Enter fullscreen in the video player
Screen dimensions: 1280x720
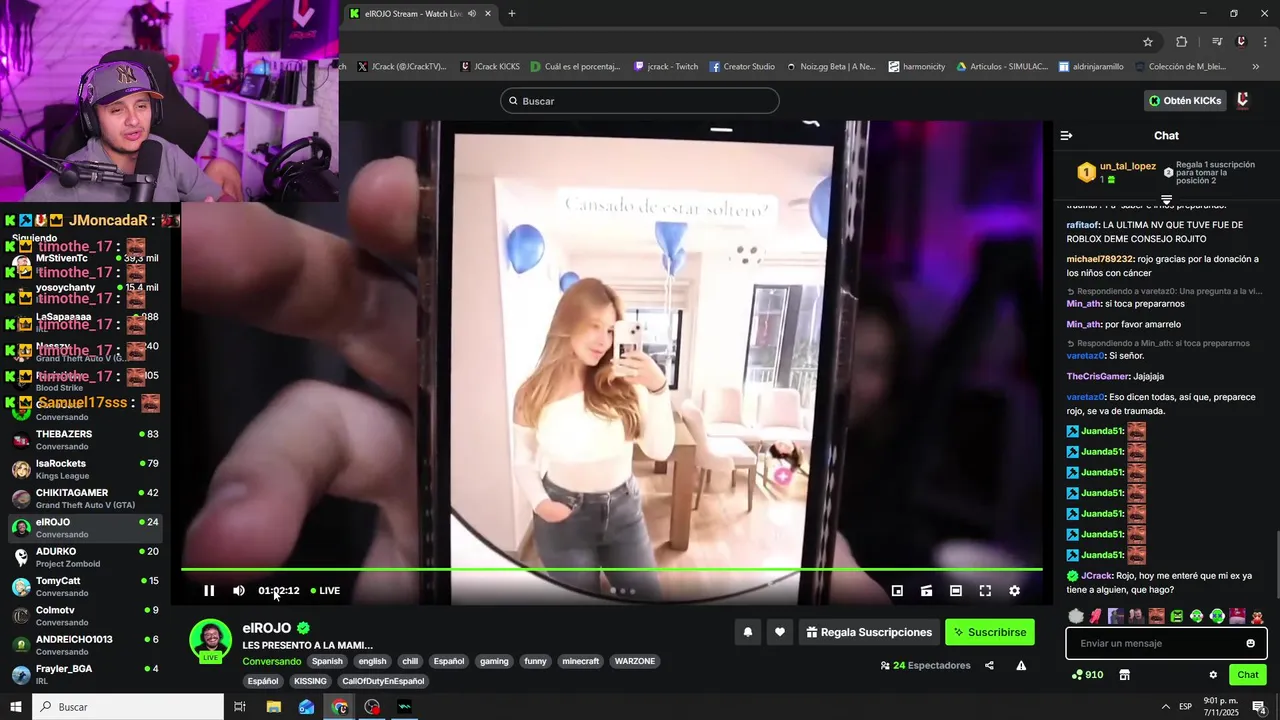click(x=985, y=591)
